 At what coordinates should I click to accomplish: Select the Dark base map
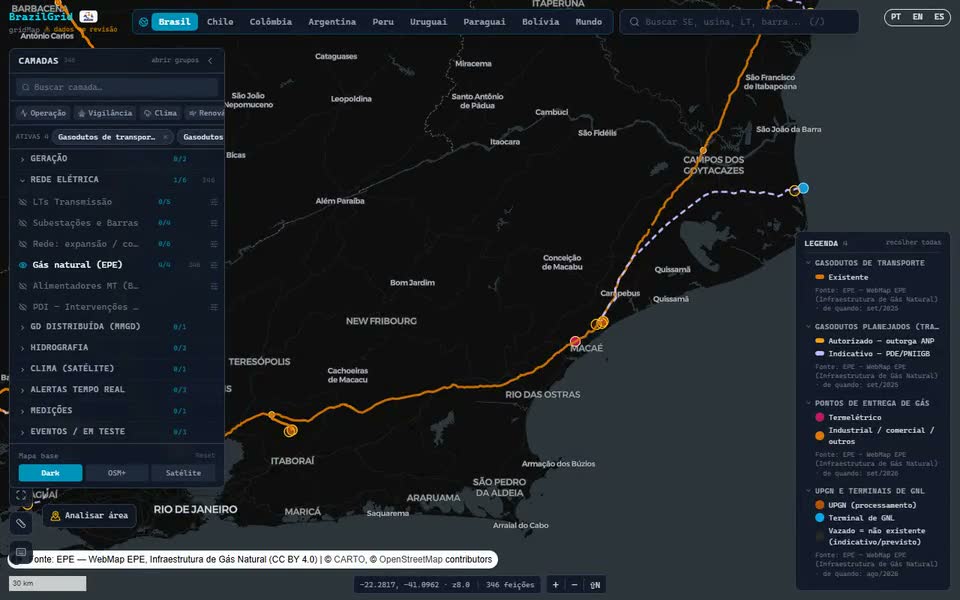[x=50, y=473]
